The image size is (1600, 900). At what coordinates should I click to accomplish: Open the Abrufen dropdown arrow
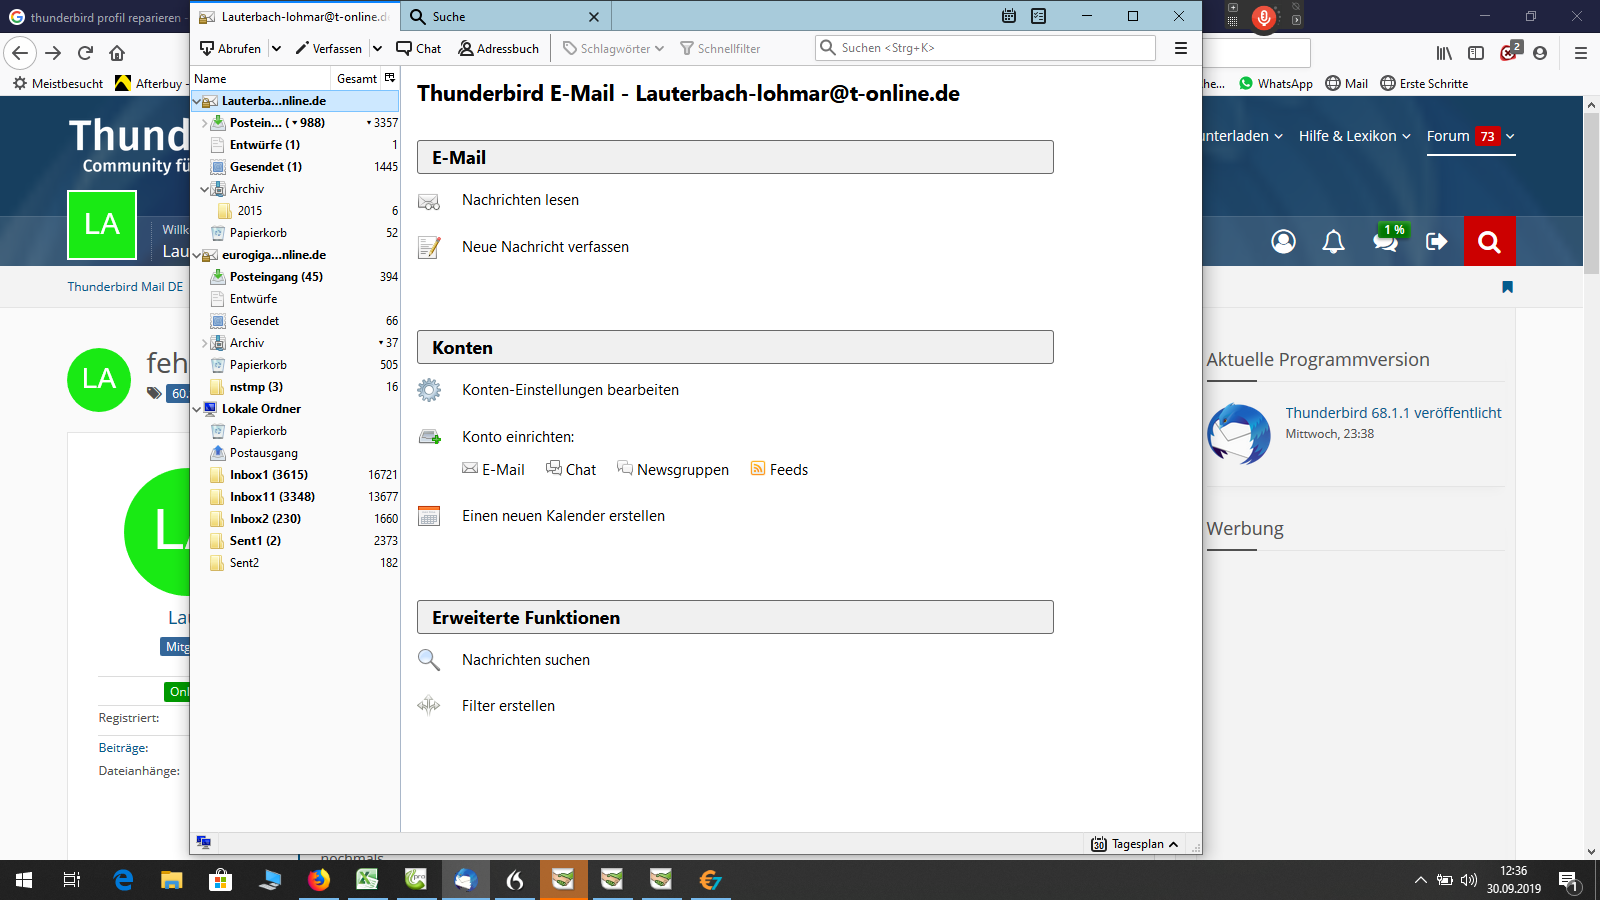pos(276,48)
